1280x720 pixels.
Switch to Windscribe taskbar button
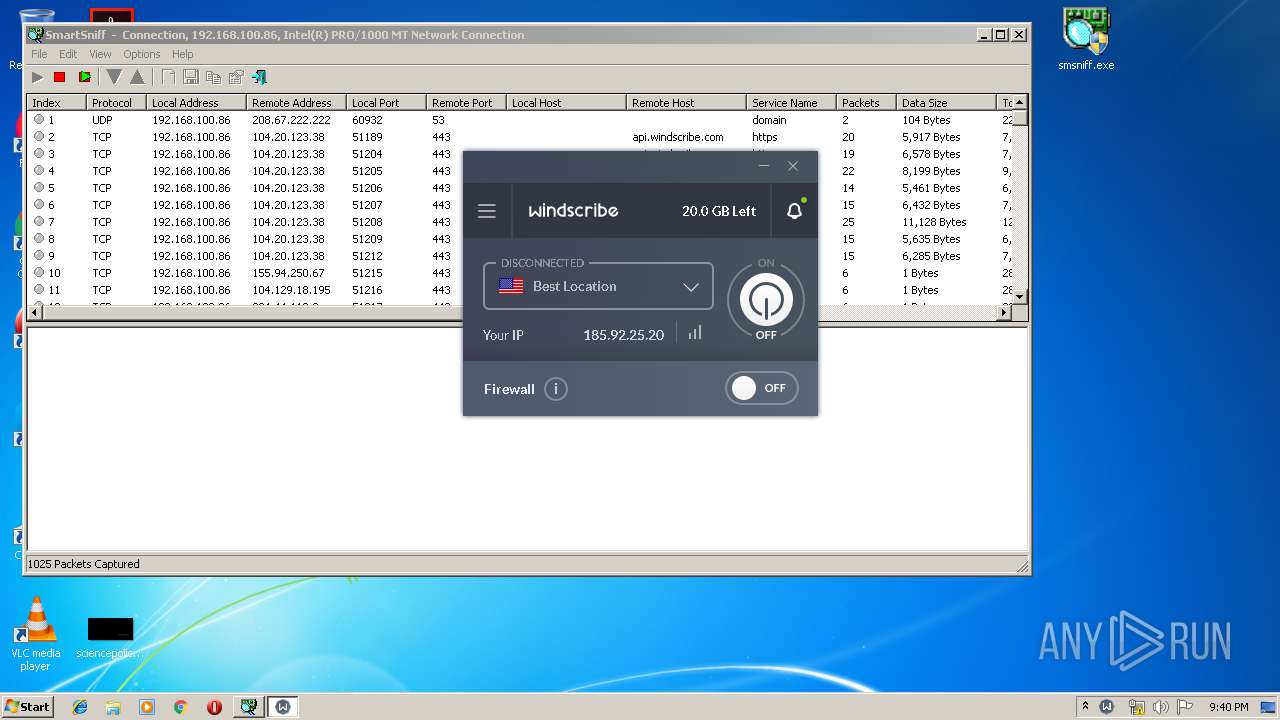click(283, 707)
